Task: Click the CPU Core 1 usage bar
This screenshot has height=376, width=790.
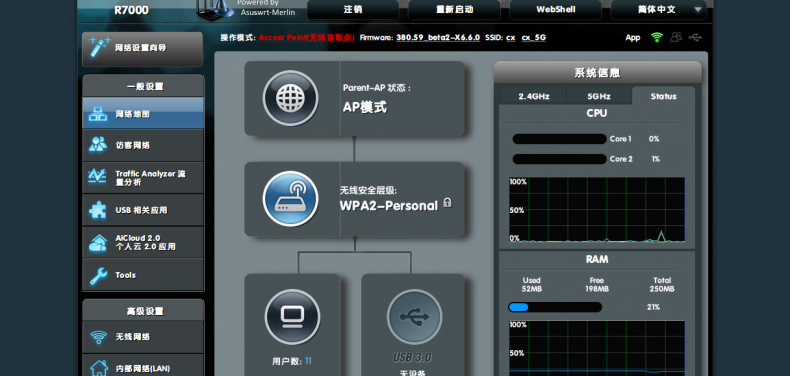Action: 559,139
